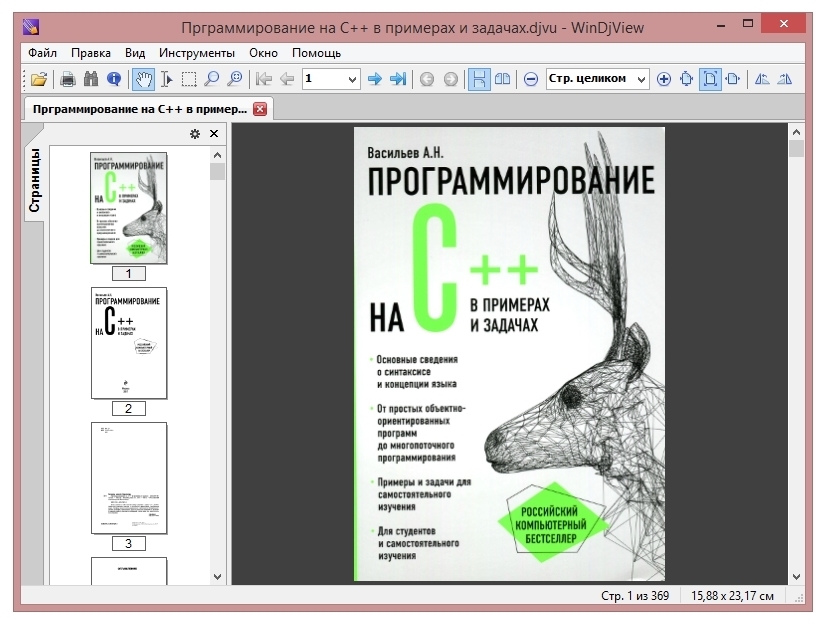Select page 2 thumbnail
The image size is (830, 631).
129,343
